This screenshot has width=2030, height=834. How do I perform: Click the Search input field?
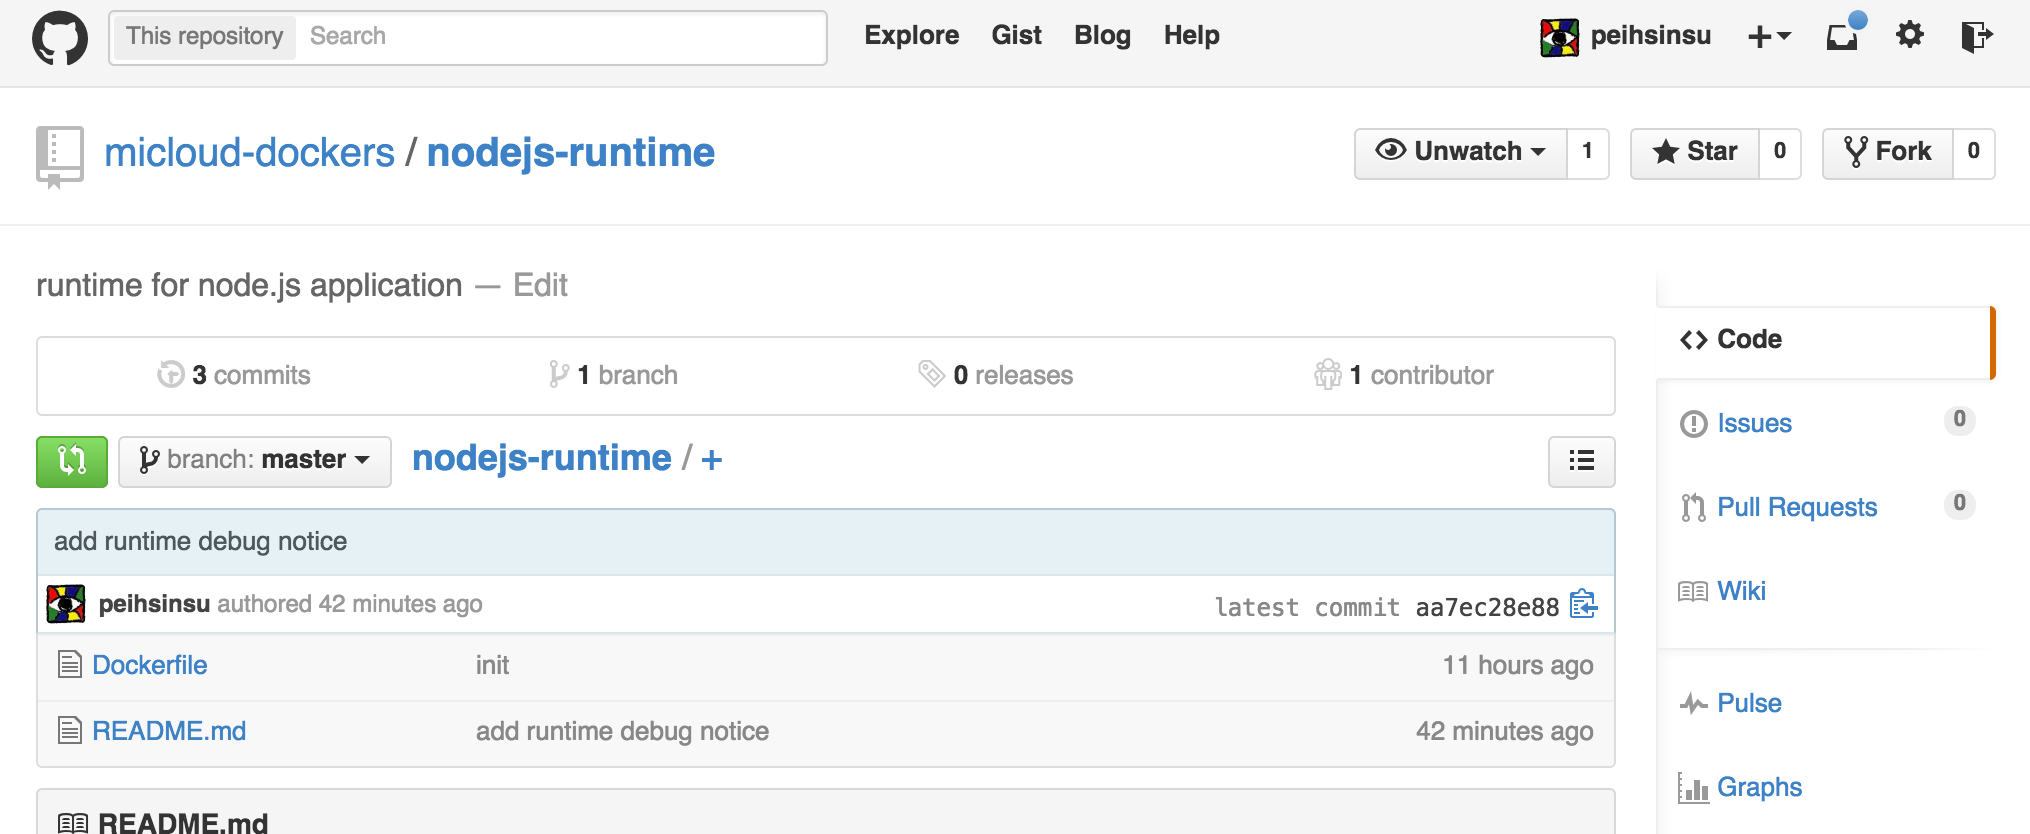coord(560,36)
